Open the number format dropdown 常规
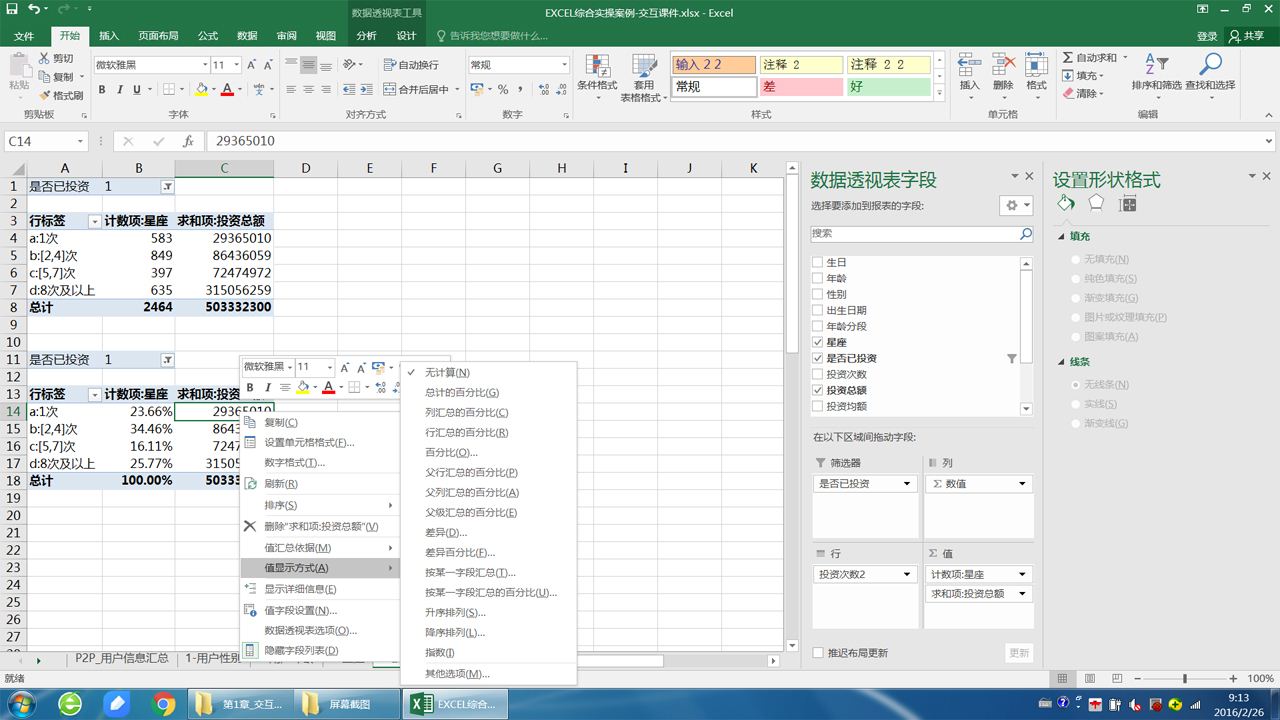The width and height of the screenshot is (1280, 720). click(565, 64)
